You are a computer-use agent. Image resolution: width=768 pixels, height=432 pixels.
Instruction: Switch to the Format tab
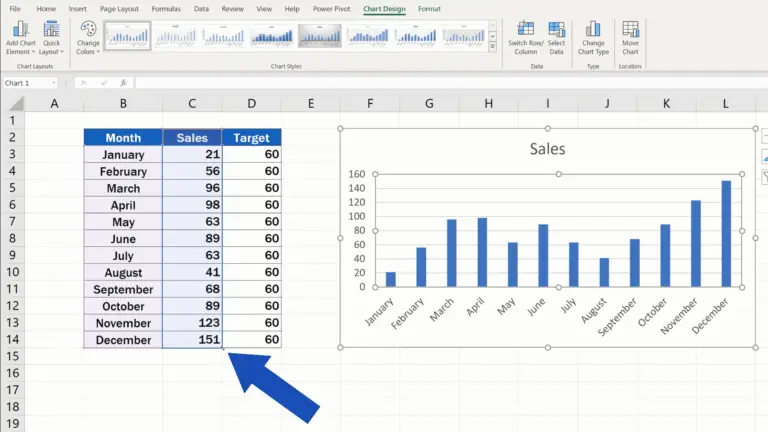[x=429, y=8]
